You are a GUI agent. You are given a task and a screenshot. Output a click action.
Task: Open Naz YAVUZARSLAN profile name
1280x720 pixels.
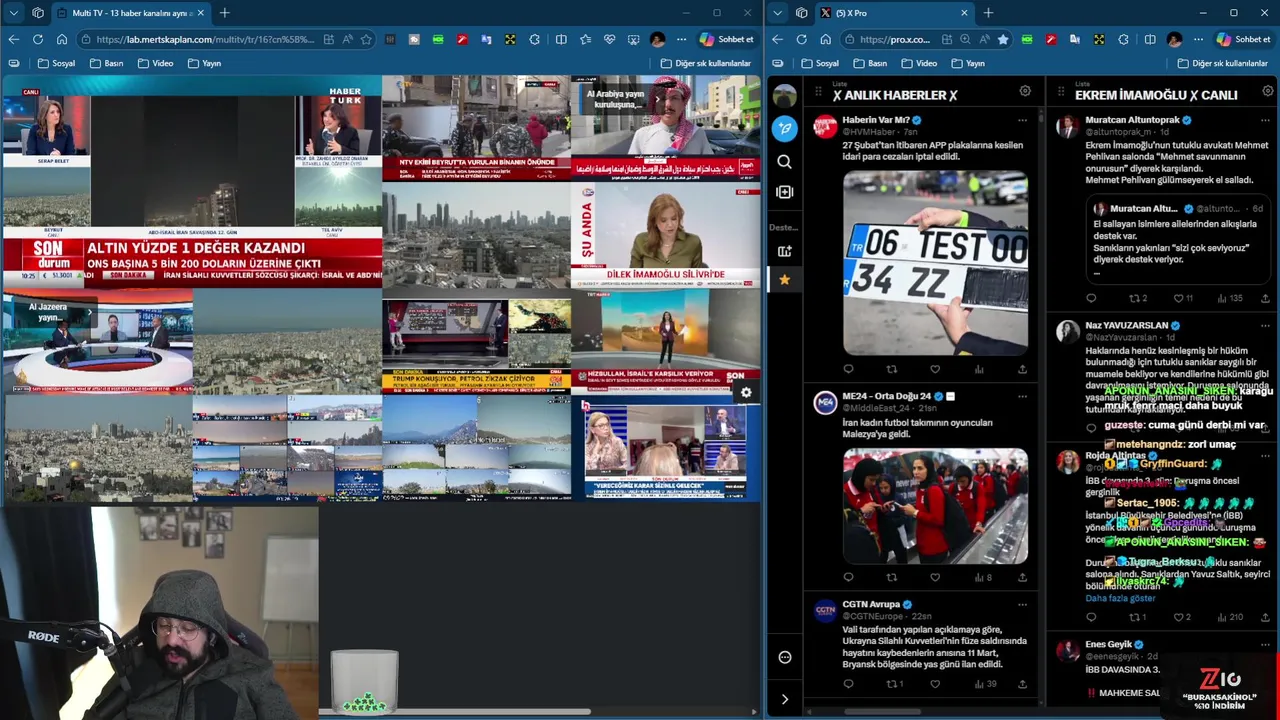1127,325
